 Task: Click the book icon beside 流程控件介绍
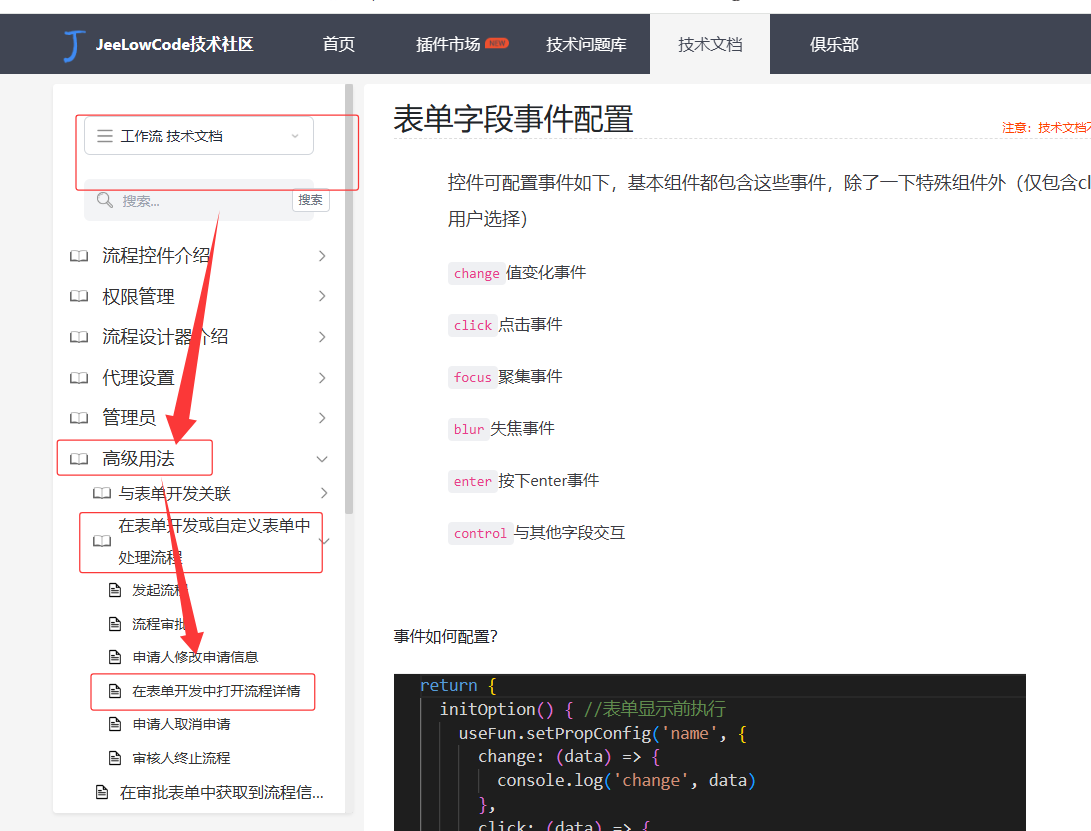[x=79, y=256]
